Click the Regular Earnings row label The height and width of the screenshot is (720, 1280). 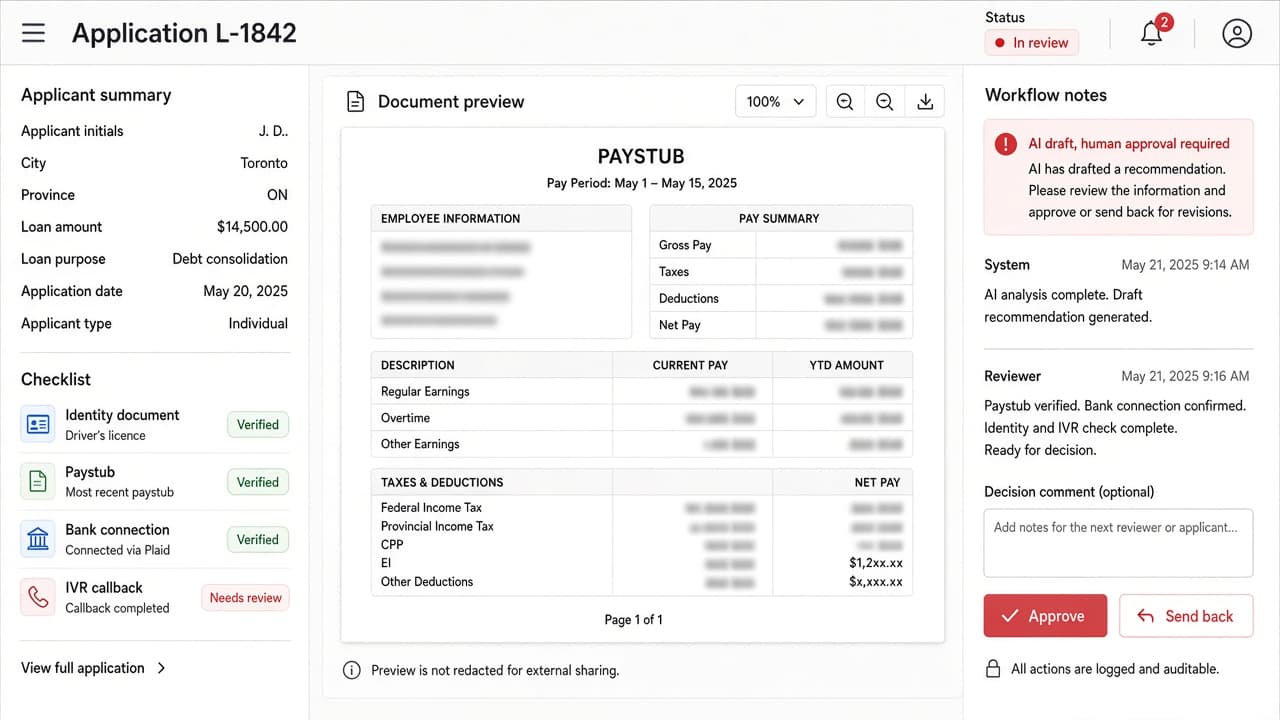click(425, 391)
